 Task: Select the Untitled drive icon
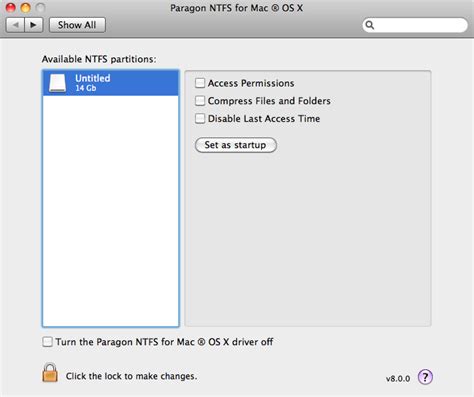(x=57, y=83)
